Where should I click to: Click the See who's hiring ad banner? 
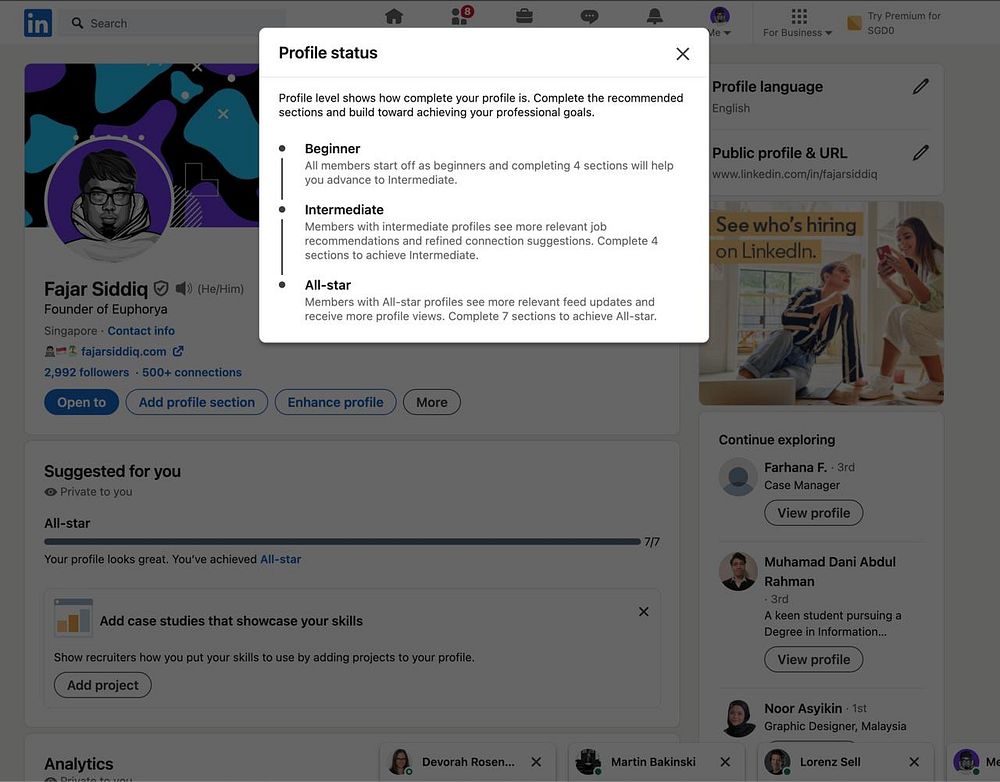tap(821, 303)
